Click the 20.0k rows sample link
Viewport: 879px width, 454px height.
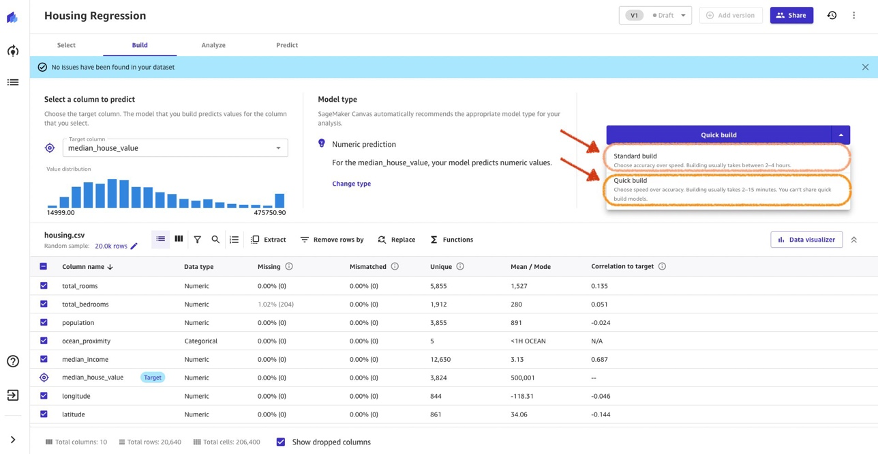click(x=111, y=246)
